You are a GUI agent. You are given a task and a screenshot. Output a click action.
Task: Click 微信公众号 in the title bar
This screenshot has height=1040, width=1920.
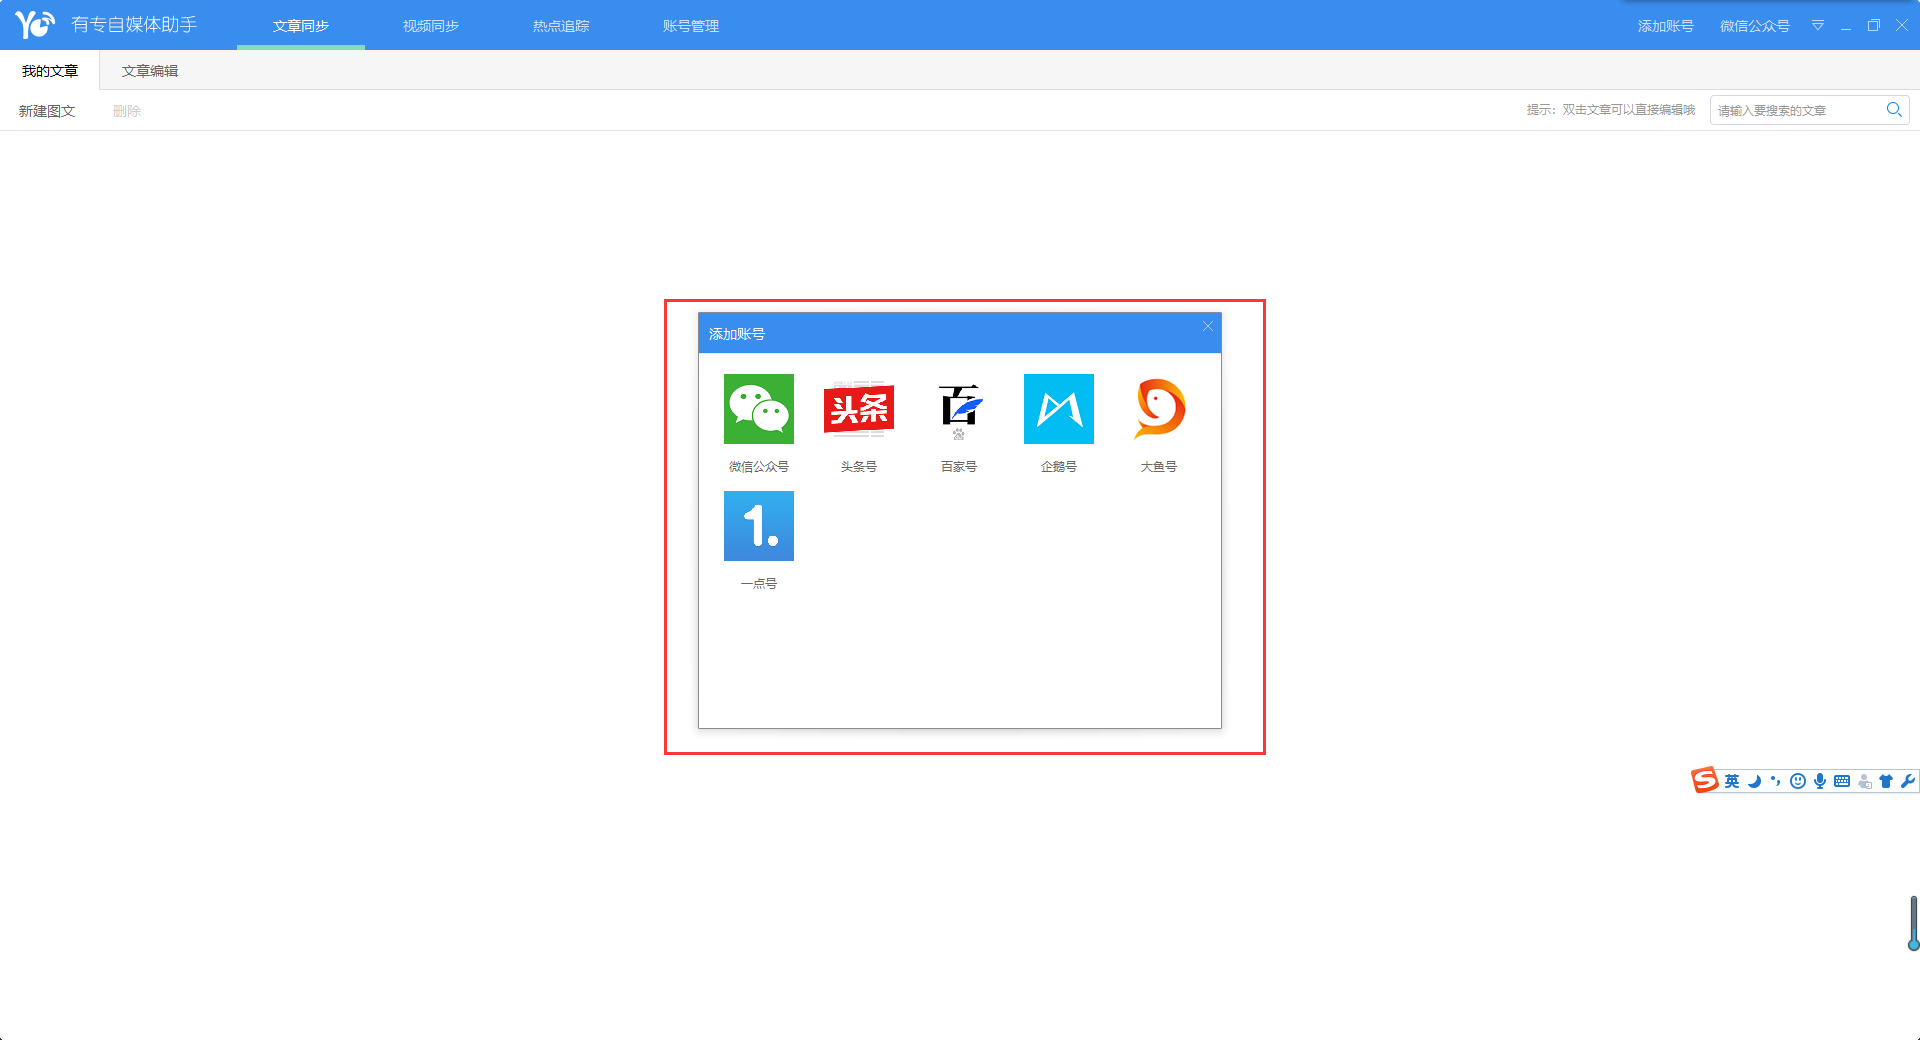coord(1755,26)
